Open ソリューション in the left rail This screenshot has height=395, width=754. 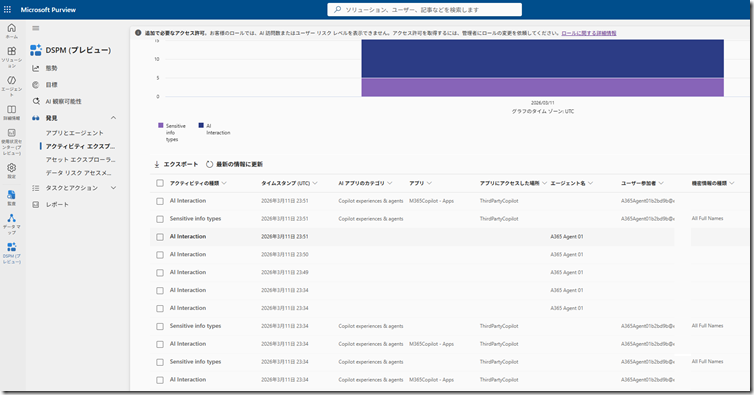pyautogui.click(x=12, y=56)
